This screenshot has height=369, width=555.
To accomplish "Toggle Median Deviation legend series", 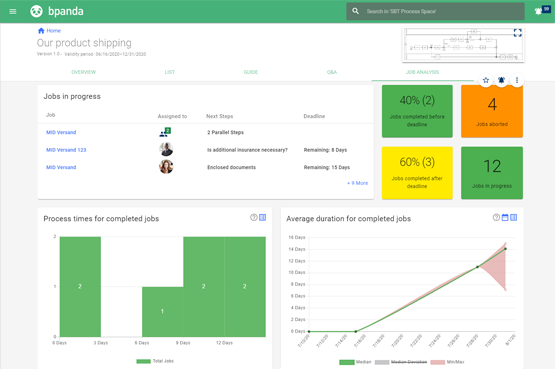I will point(401,362).
